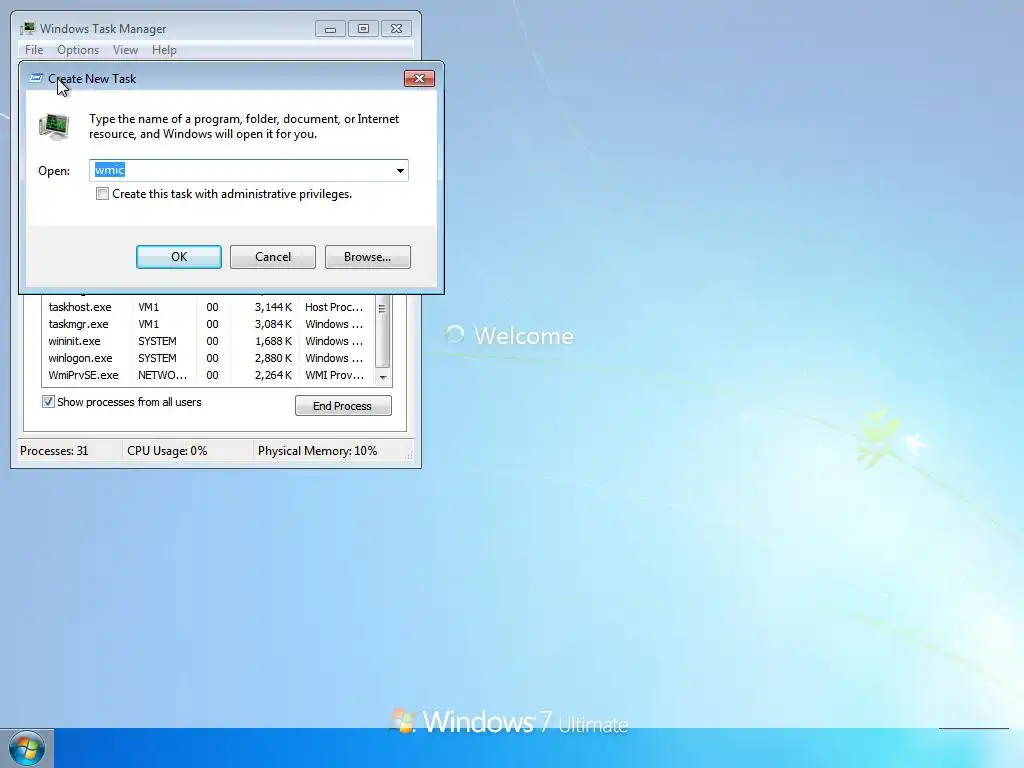Confirm with the OK button
This screenshot has width=1024, height=768.
point(179,257)
